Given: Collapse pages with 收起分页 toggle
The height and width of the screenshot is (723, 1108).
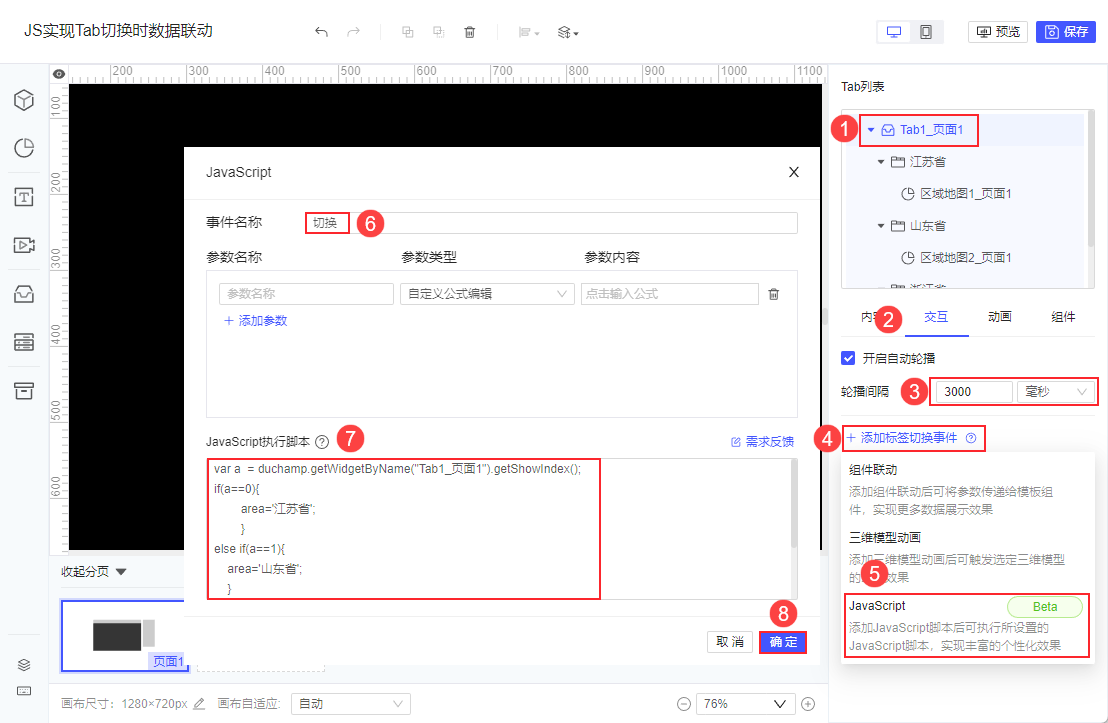Looking at the screenshot, I should click(x=93, y=572).
